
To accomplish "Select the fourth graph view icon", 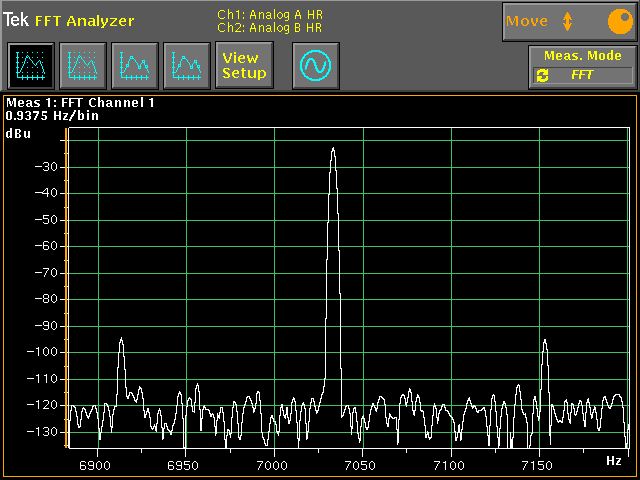I will click(x=187, y=66).
